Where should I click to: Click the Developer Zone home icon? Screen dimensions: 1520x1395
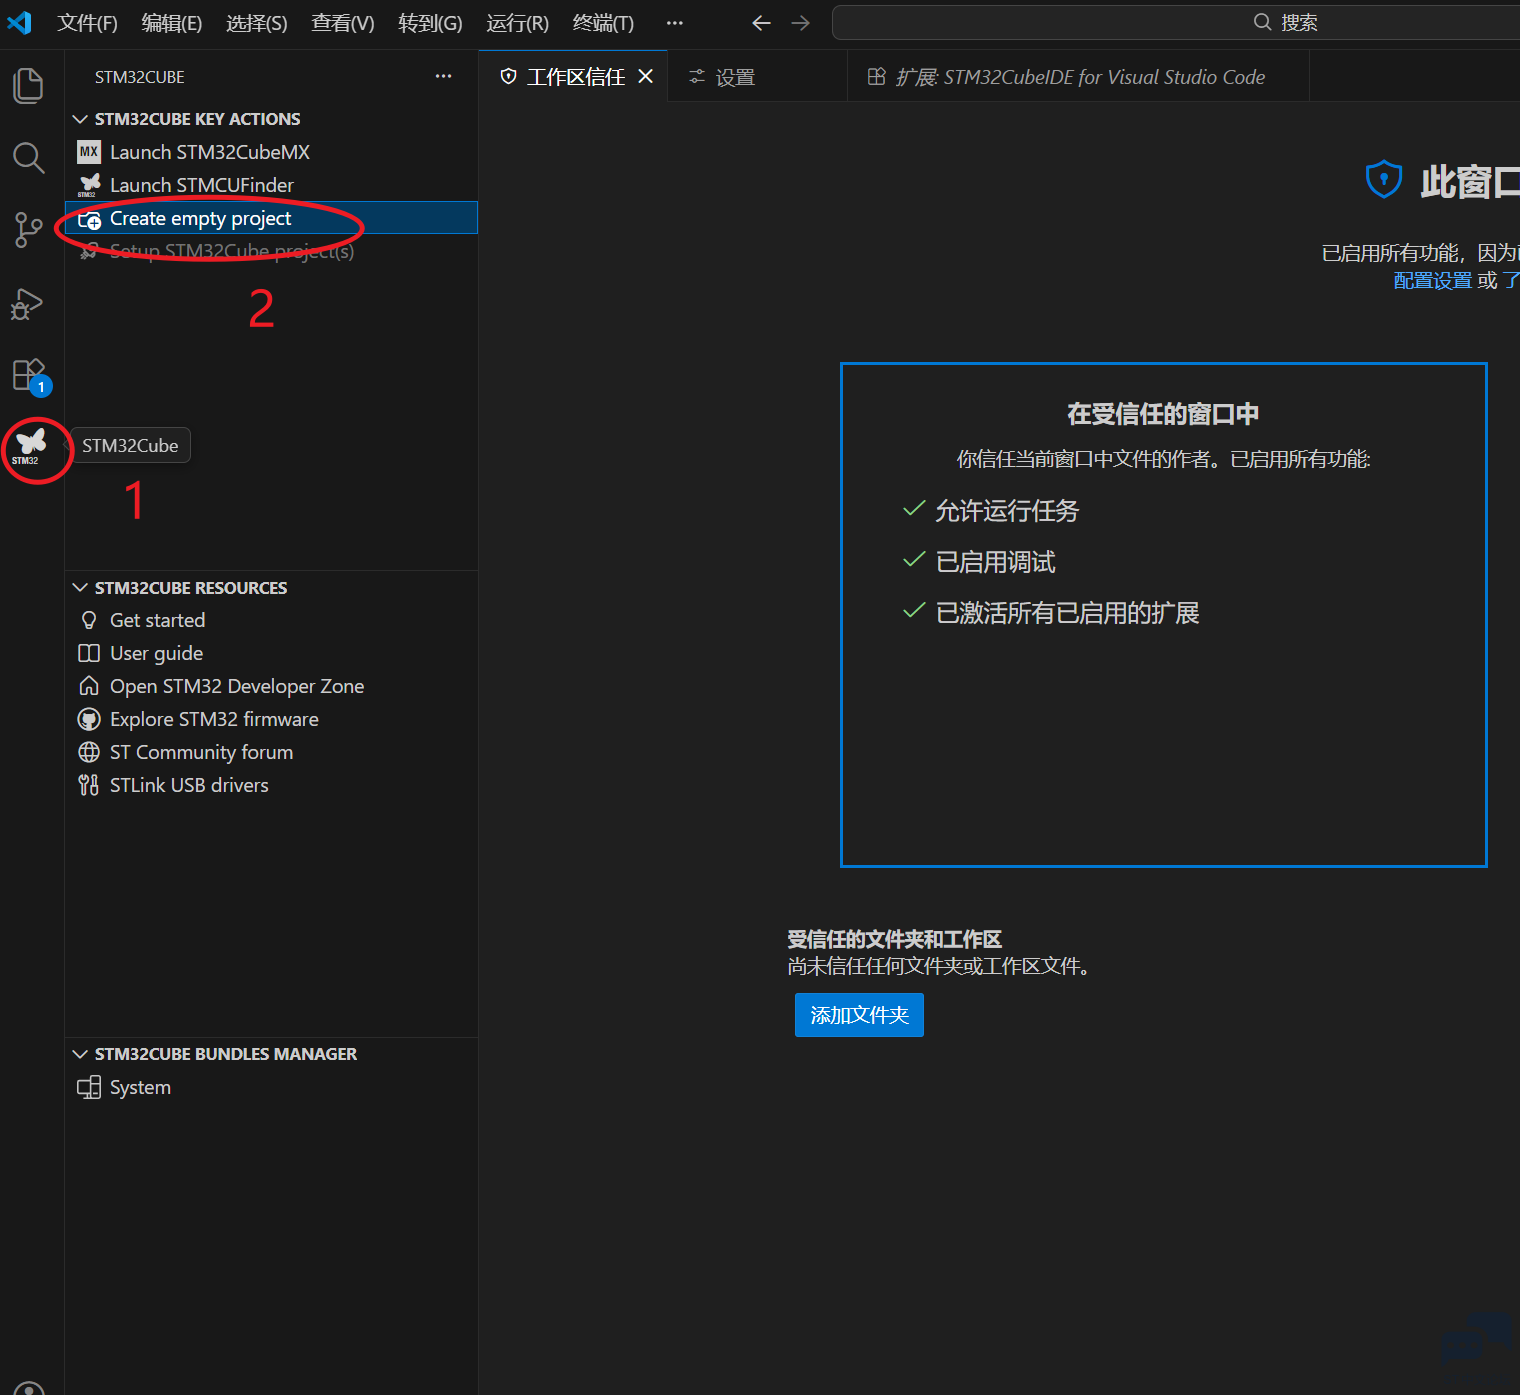point(89,686)
